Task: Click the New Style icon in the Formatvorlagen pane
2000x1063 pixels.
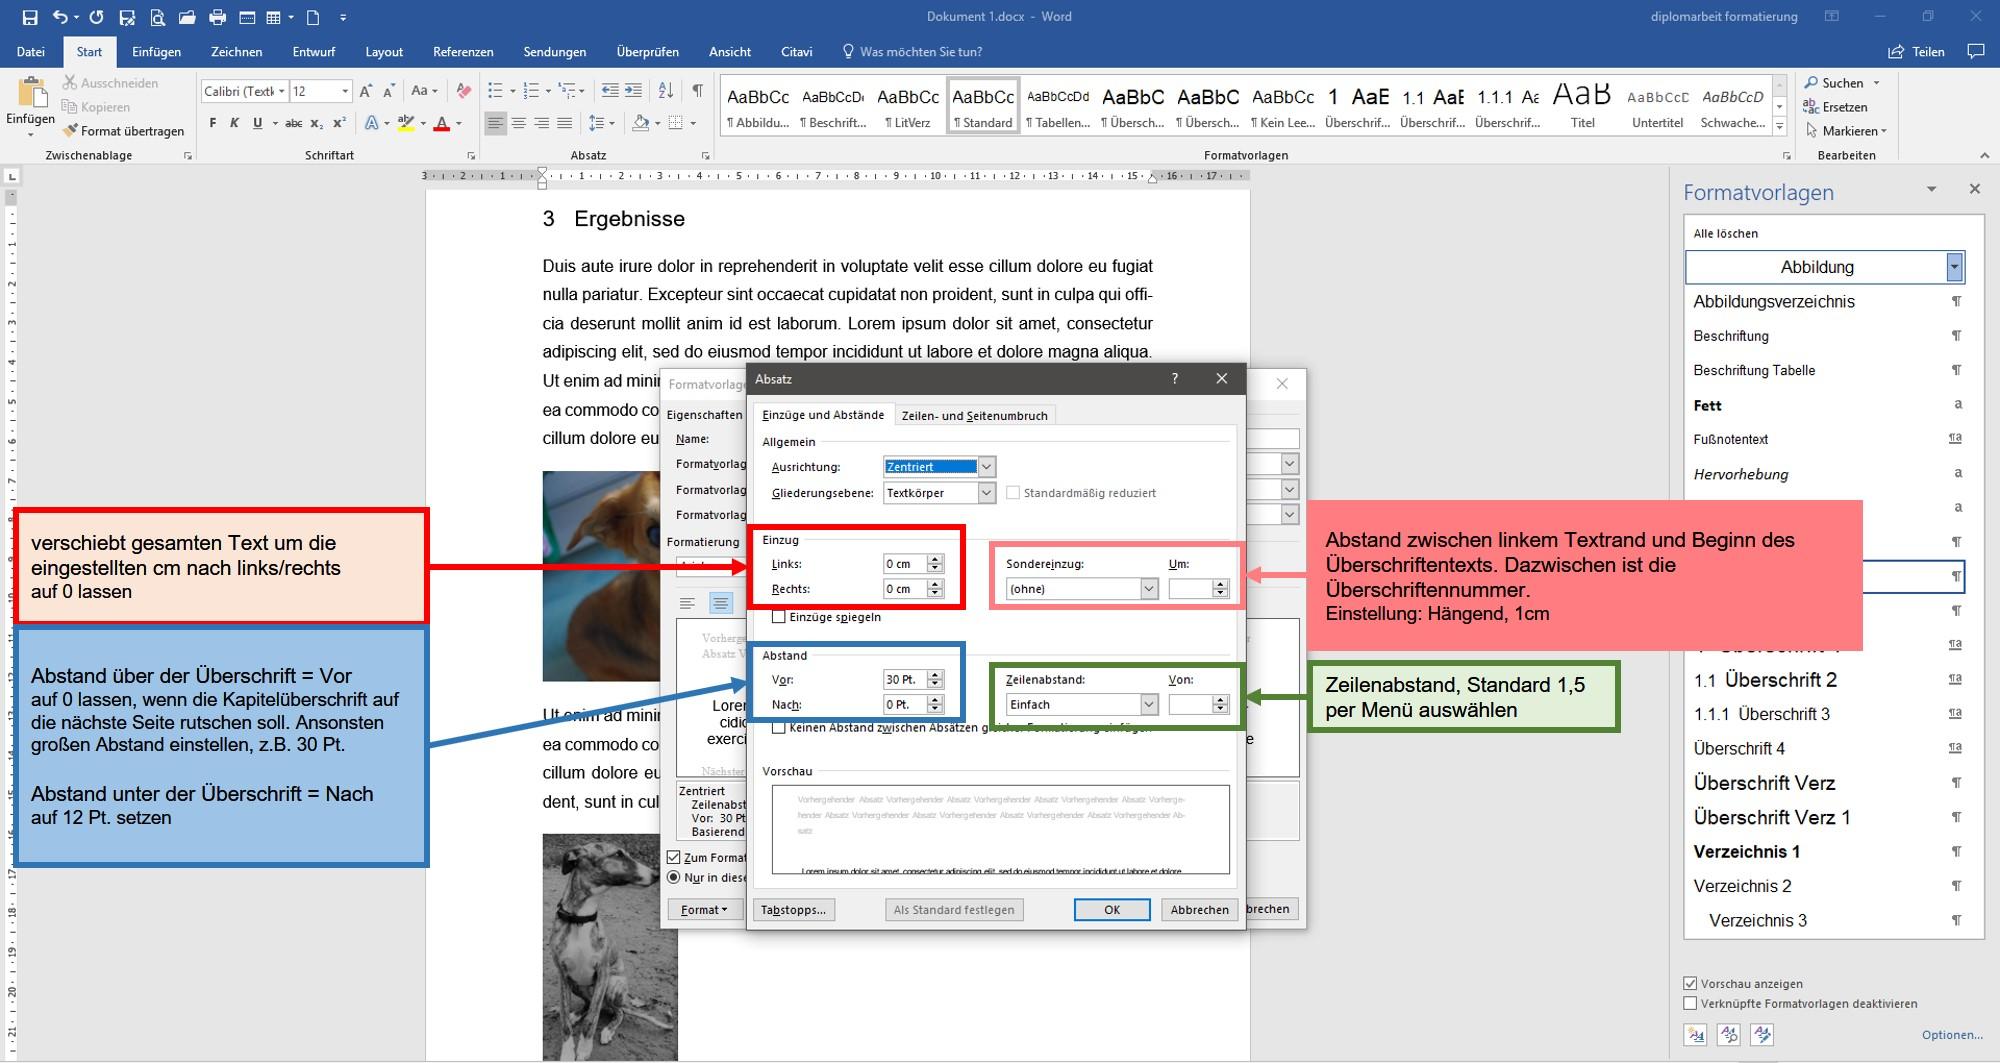Action: click(1695, 1035)
